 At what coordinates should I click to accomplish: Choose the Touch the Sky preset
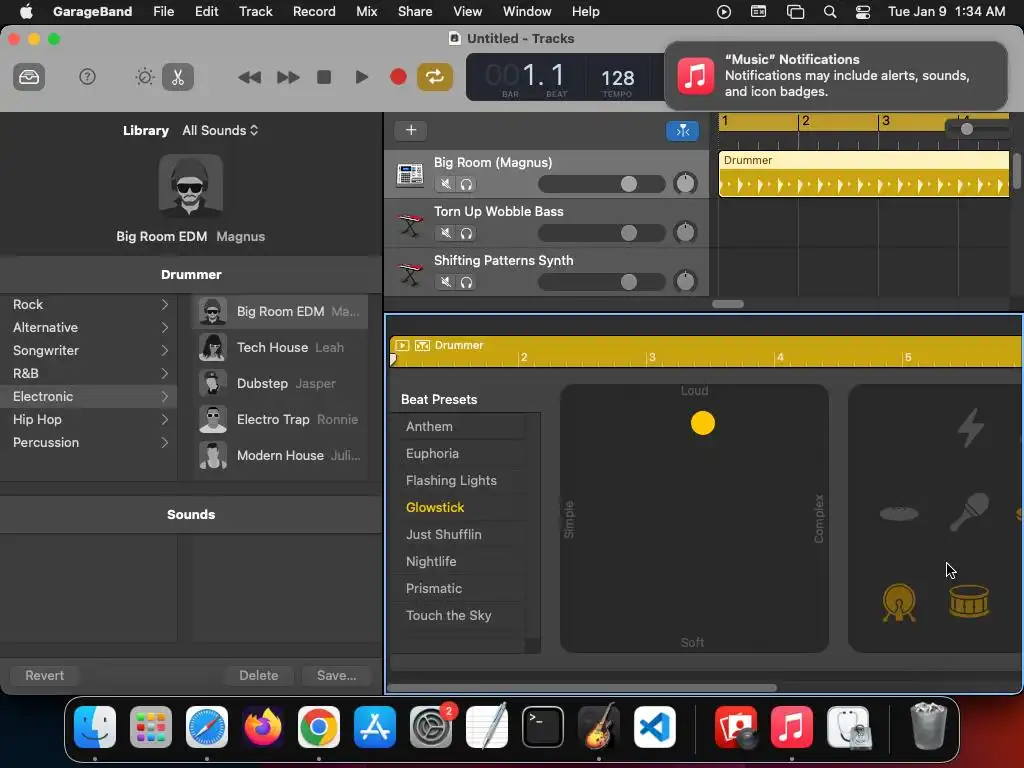[449, 616]
